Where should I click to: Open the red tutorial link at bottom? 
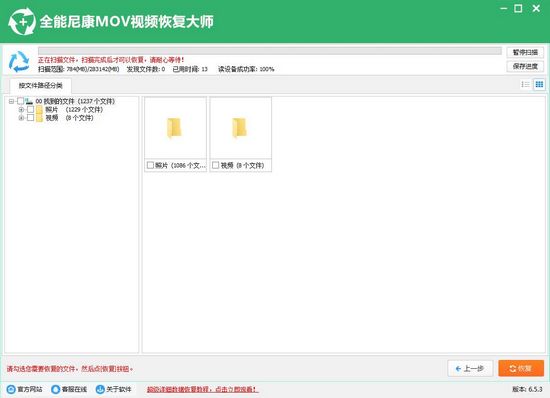202,389
